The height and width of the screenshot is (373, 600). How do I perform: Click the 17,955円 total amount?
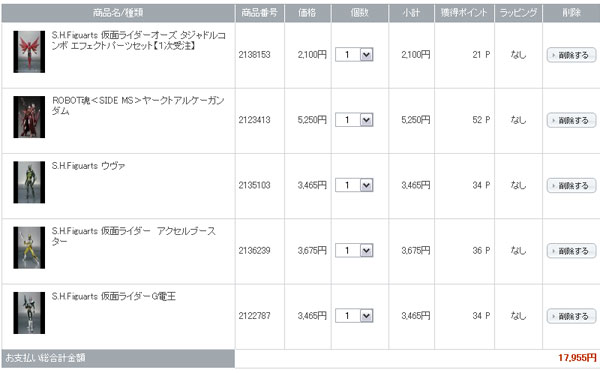coord(577,358)
